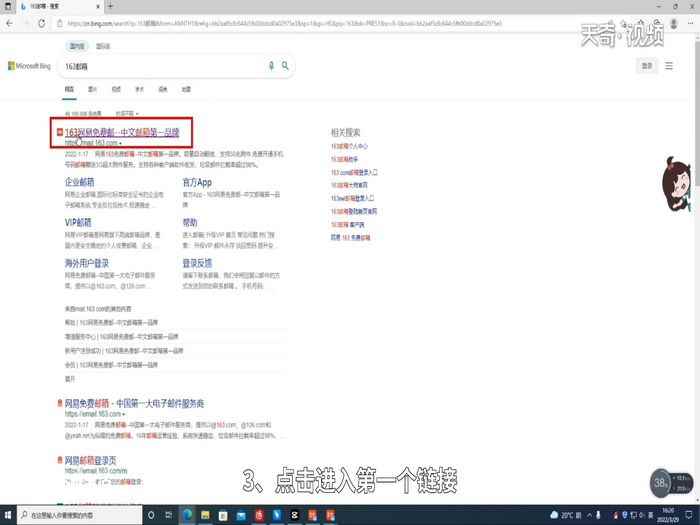Select the 网页 results tab
The height and width of the screenshot is (525, 700).
tap(69, 89)
